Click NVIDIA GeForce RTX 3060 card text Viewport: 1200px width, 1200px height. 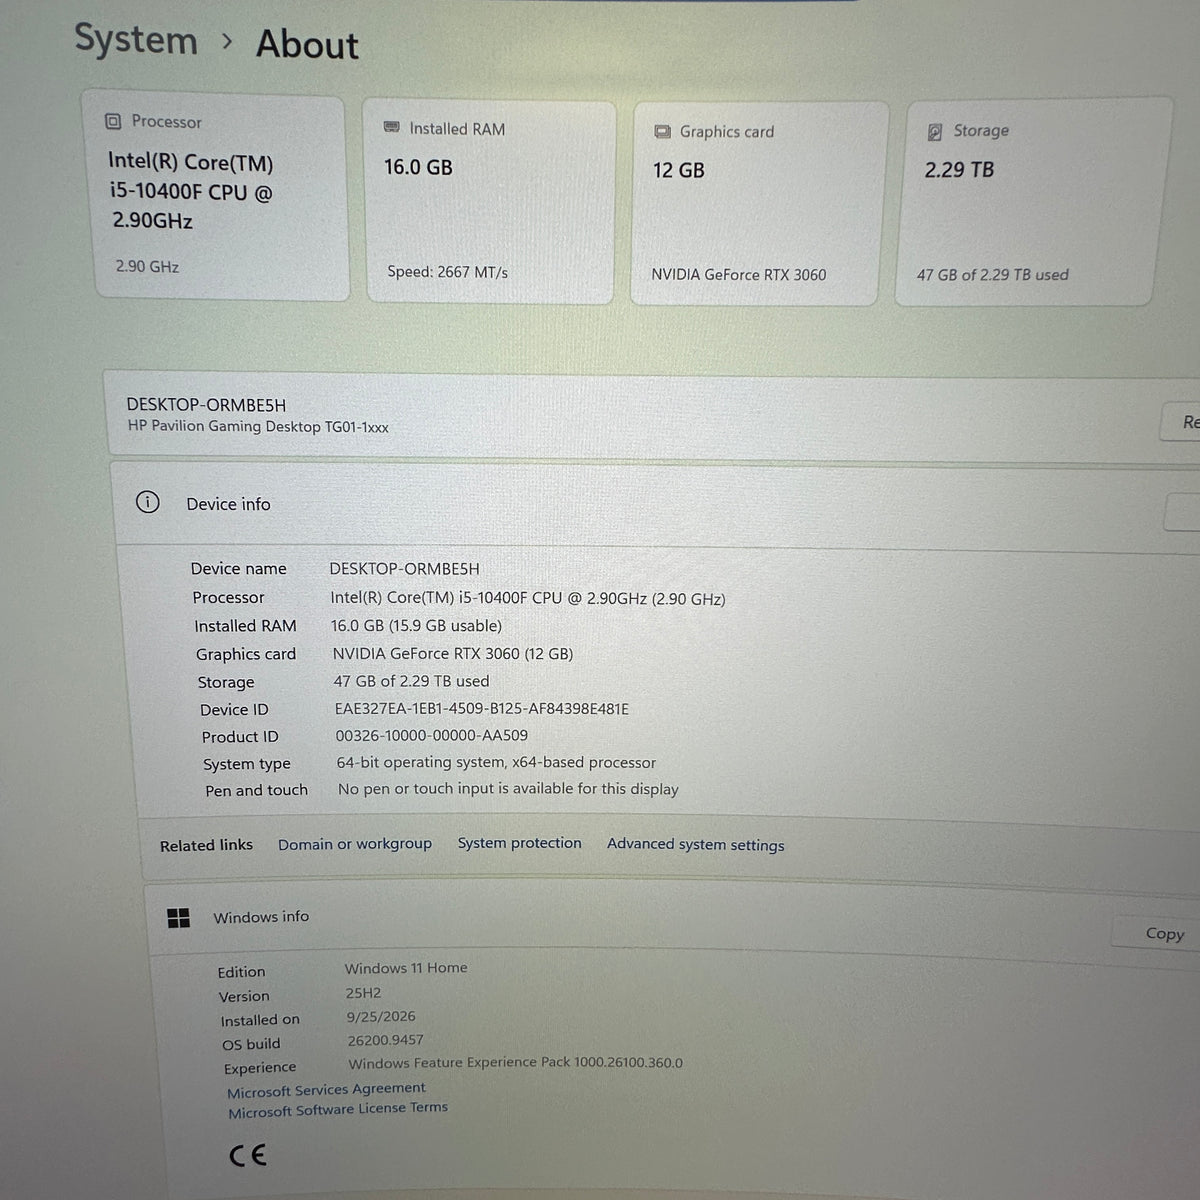point(738,274)
